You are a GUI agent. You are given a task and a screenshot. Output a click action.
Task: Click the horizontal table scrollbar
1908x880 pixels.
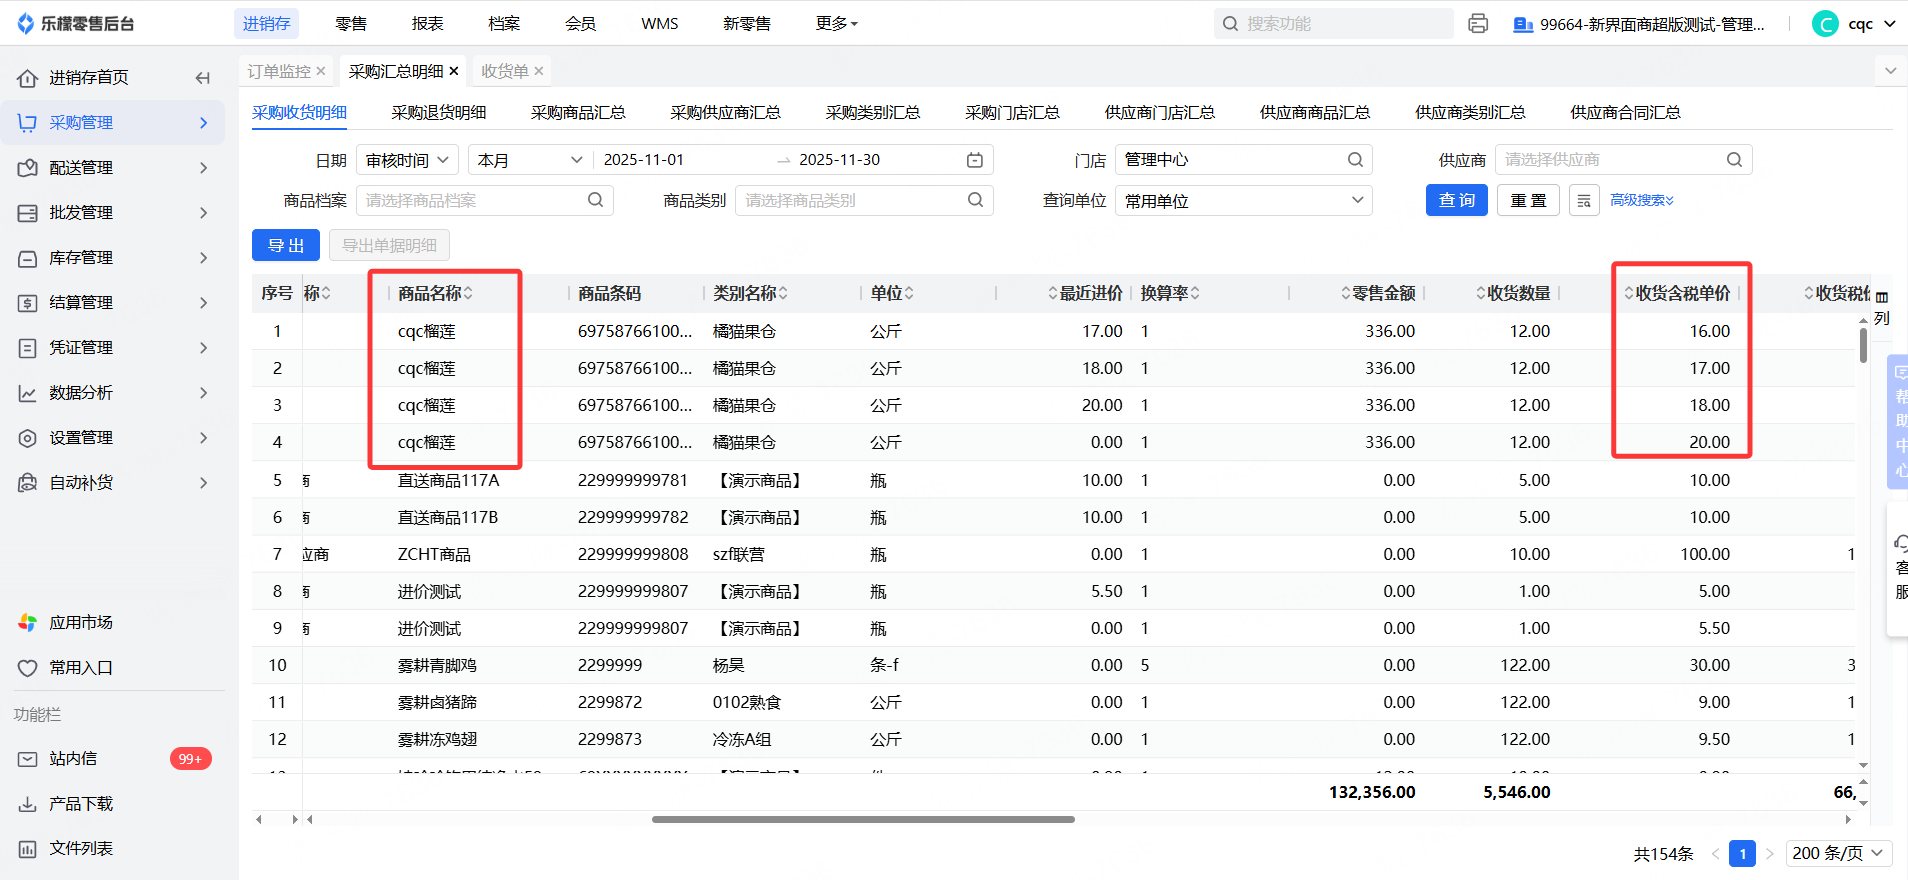[x=863, y=819]
